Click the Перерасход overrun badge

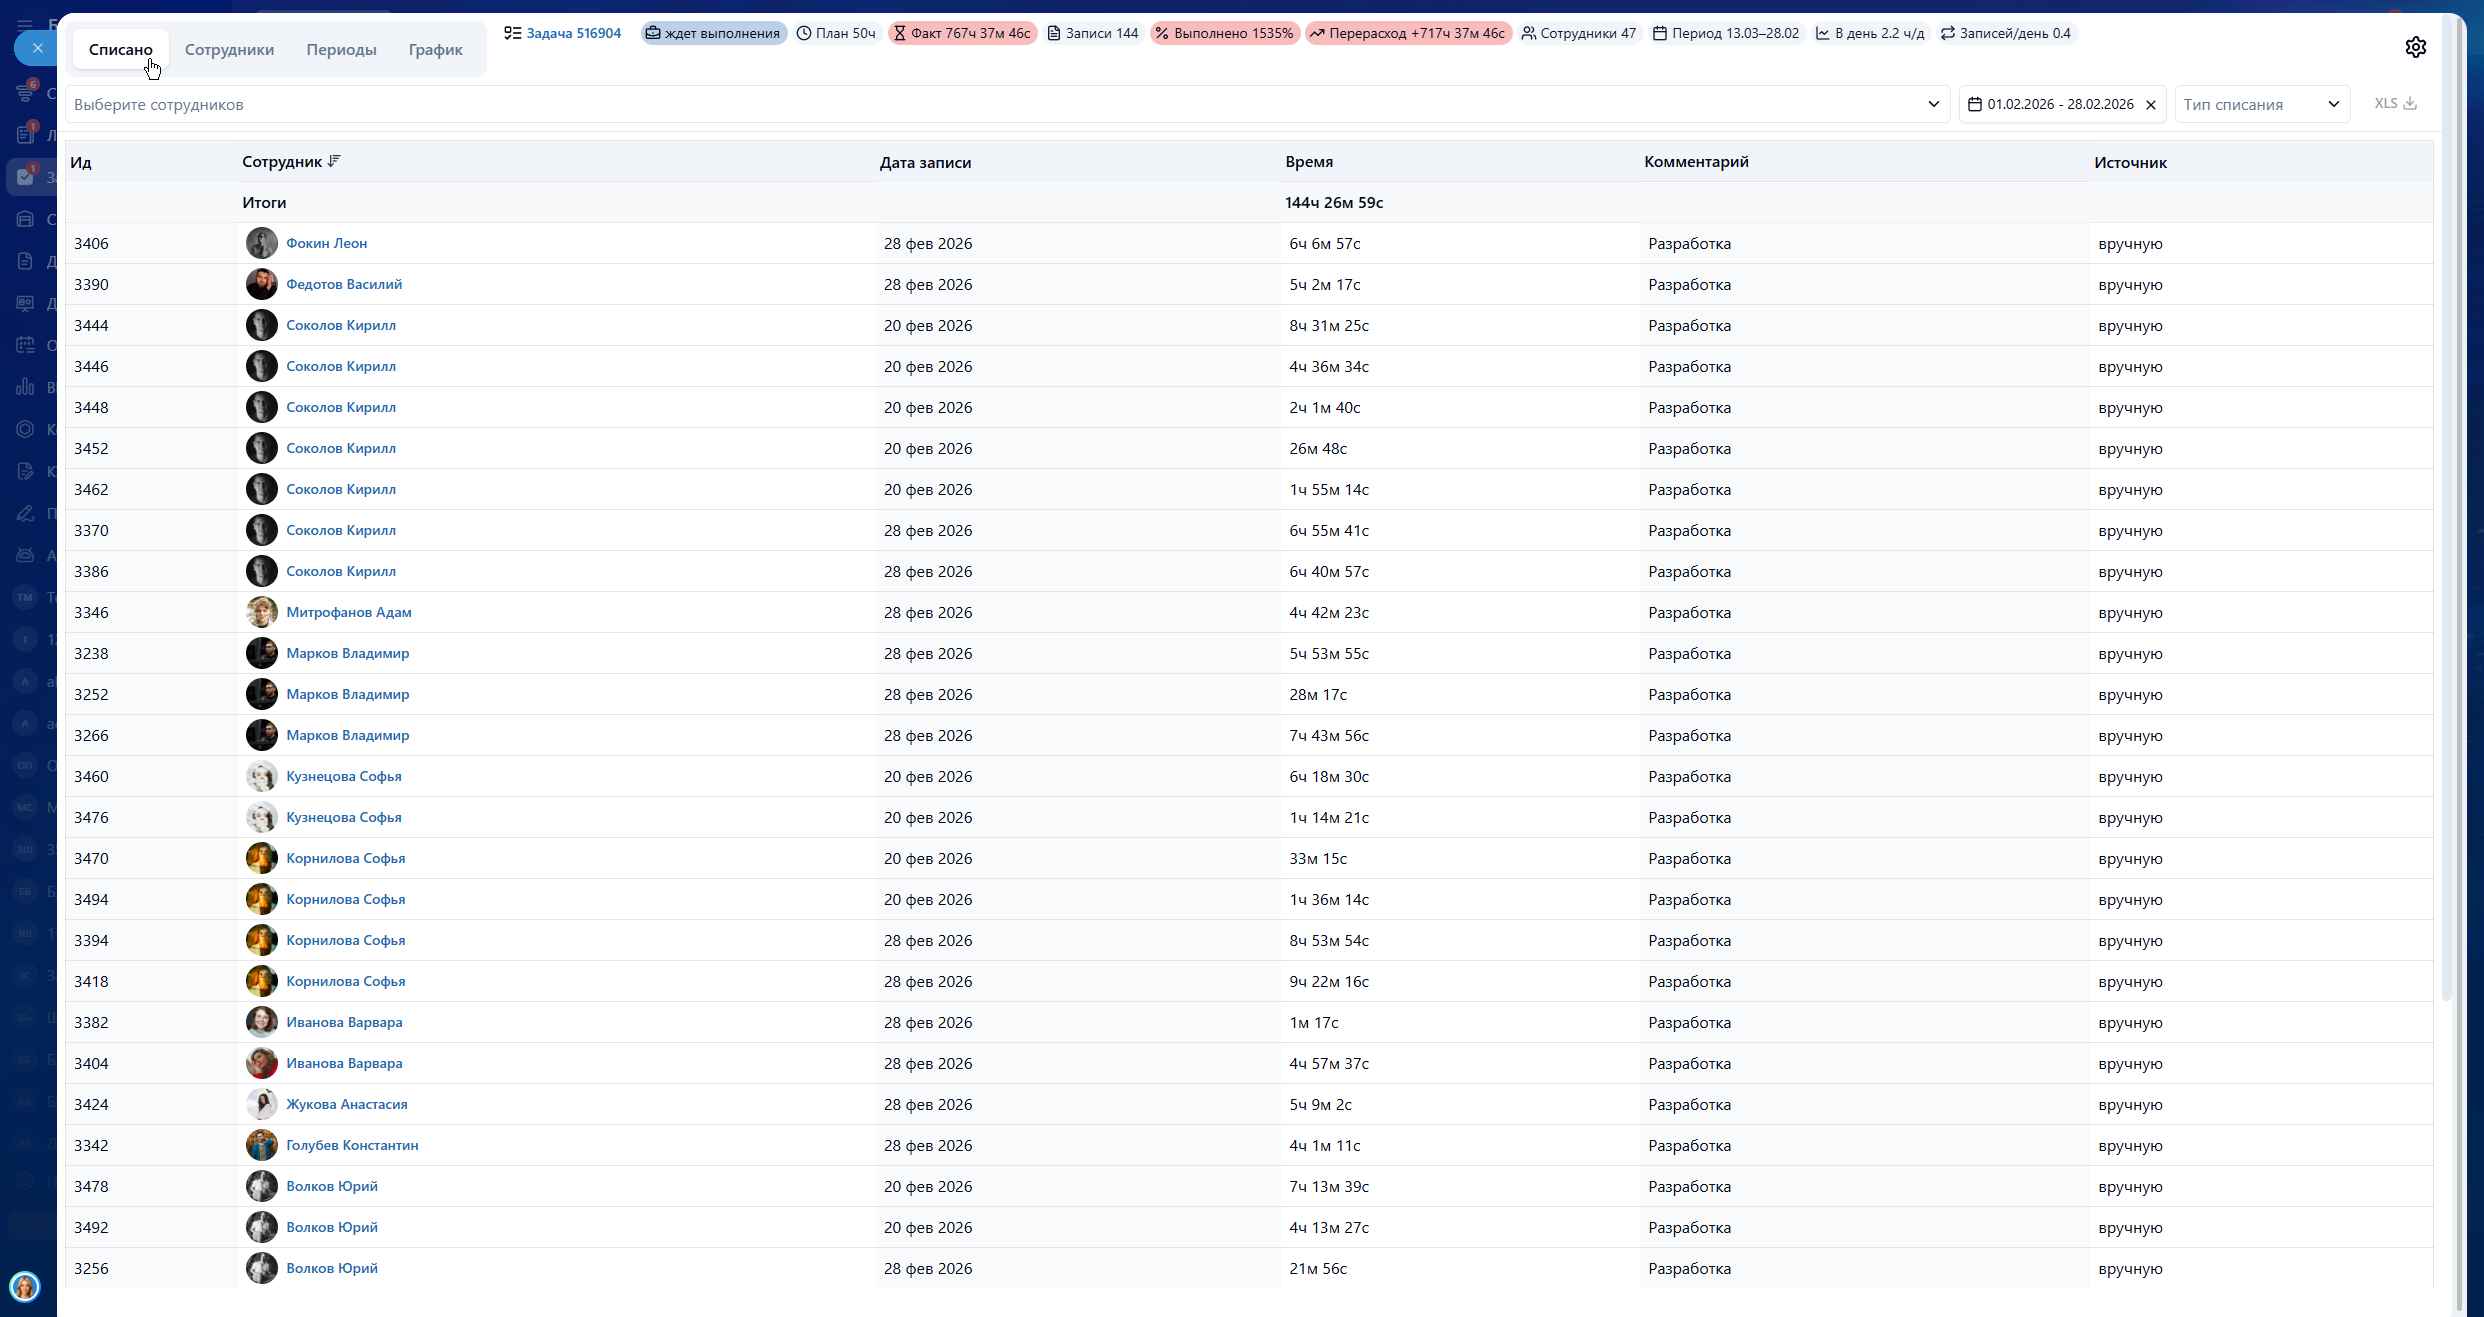point(1407,33)
